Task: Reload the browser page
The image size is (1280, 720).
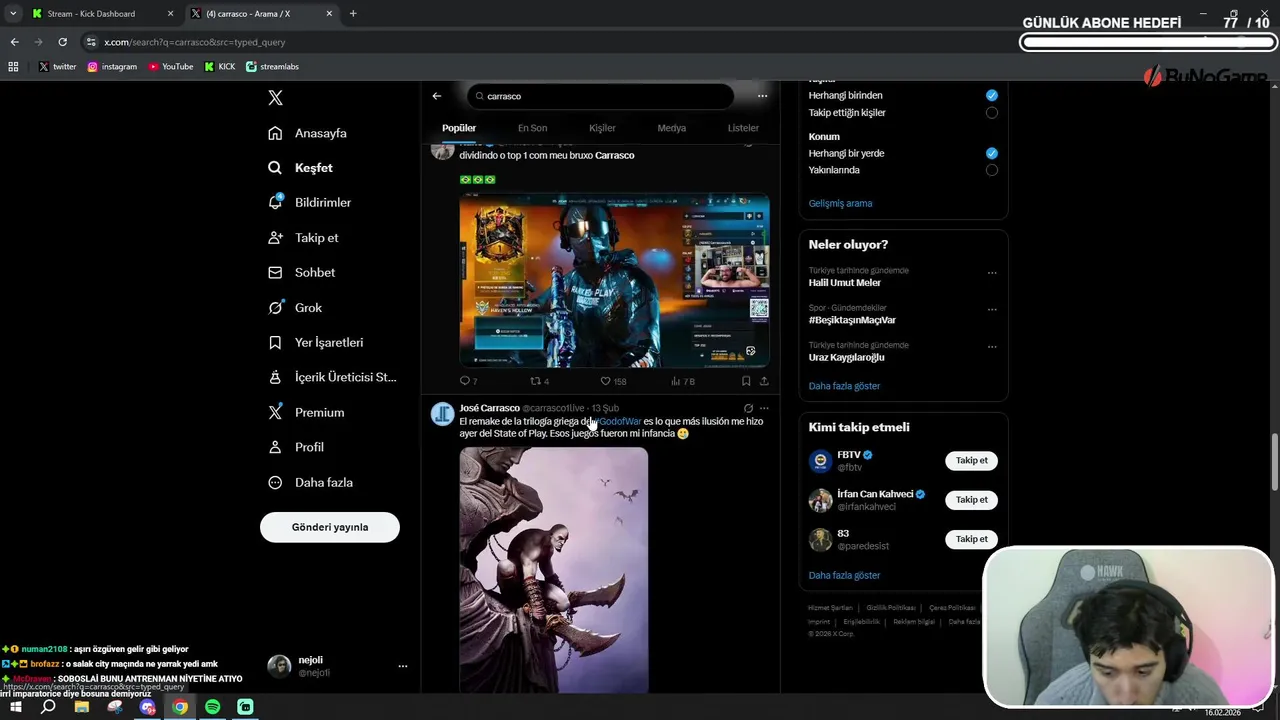Action: [x=62, y=42]
